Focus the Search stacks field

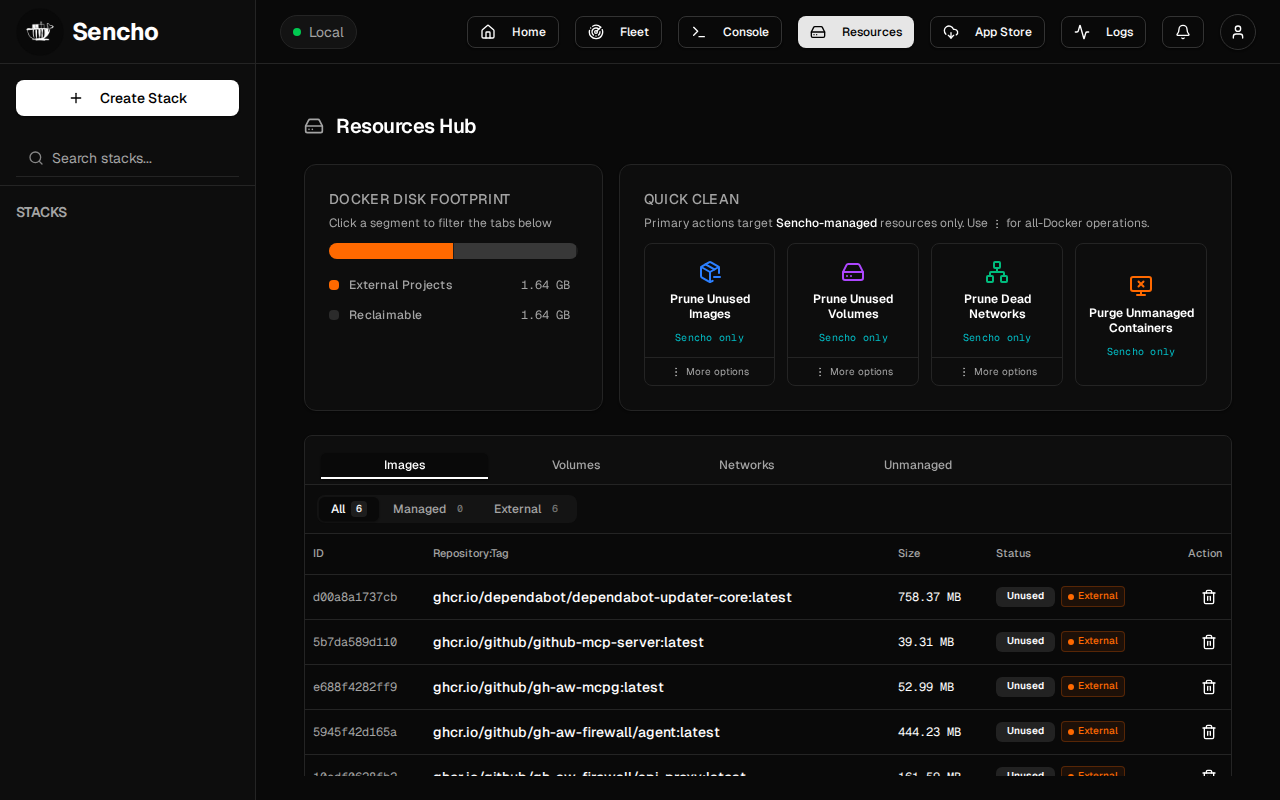[127, 158]
